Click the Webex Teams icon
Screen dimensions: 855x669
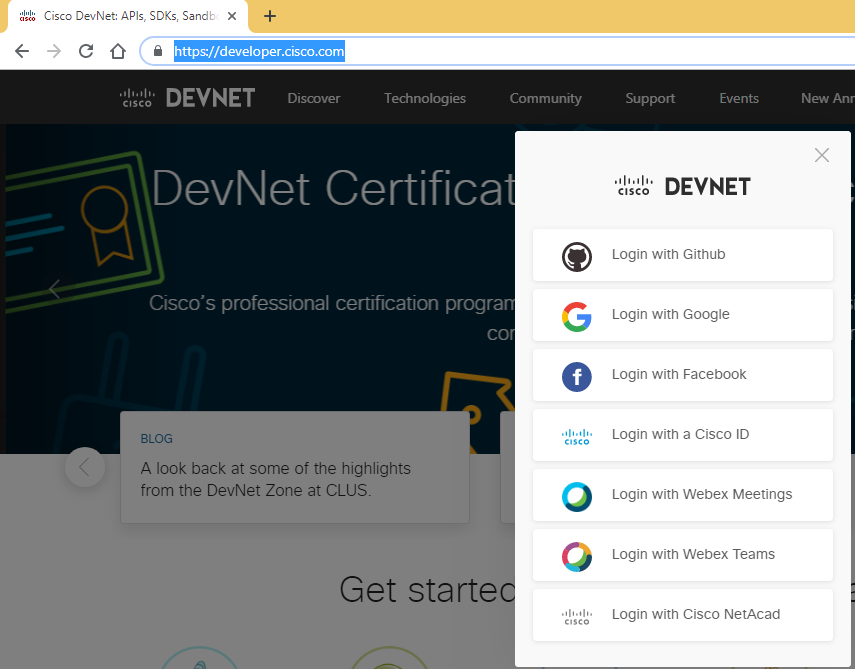click(x=577, y=557)
